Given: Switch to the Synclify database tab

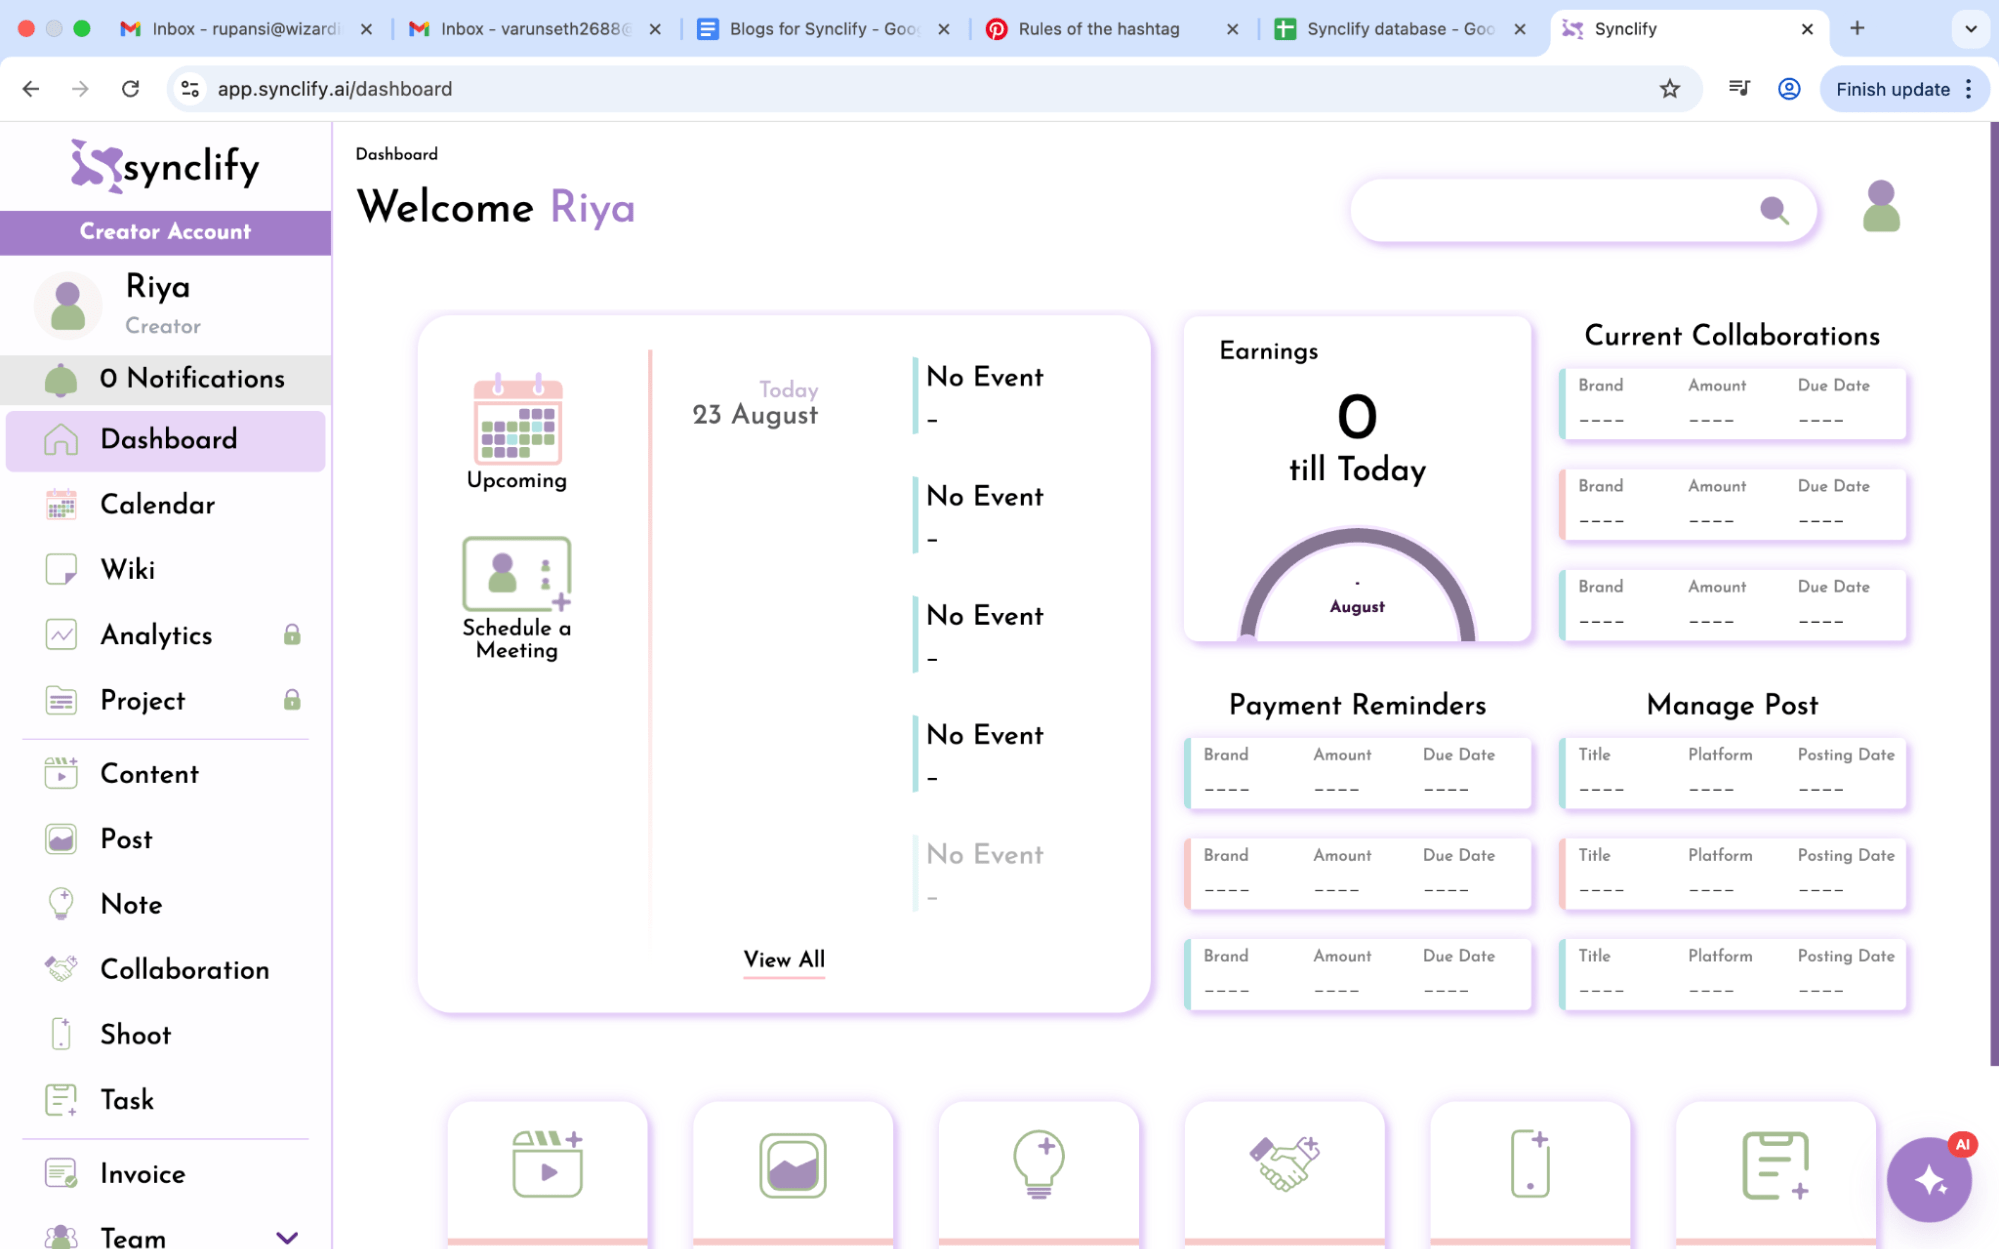Looking at the screenshot, I should tap(1390, 29).
